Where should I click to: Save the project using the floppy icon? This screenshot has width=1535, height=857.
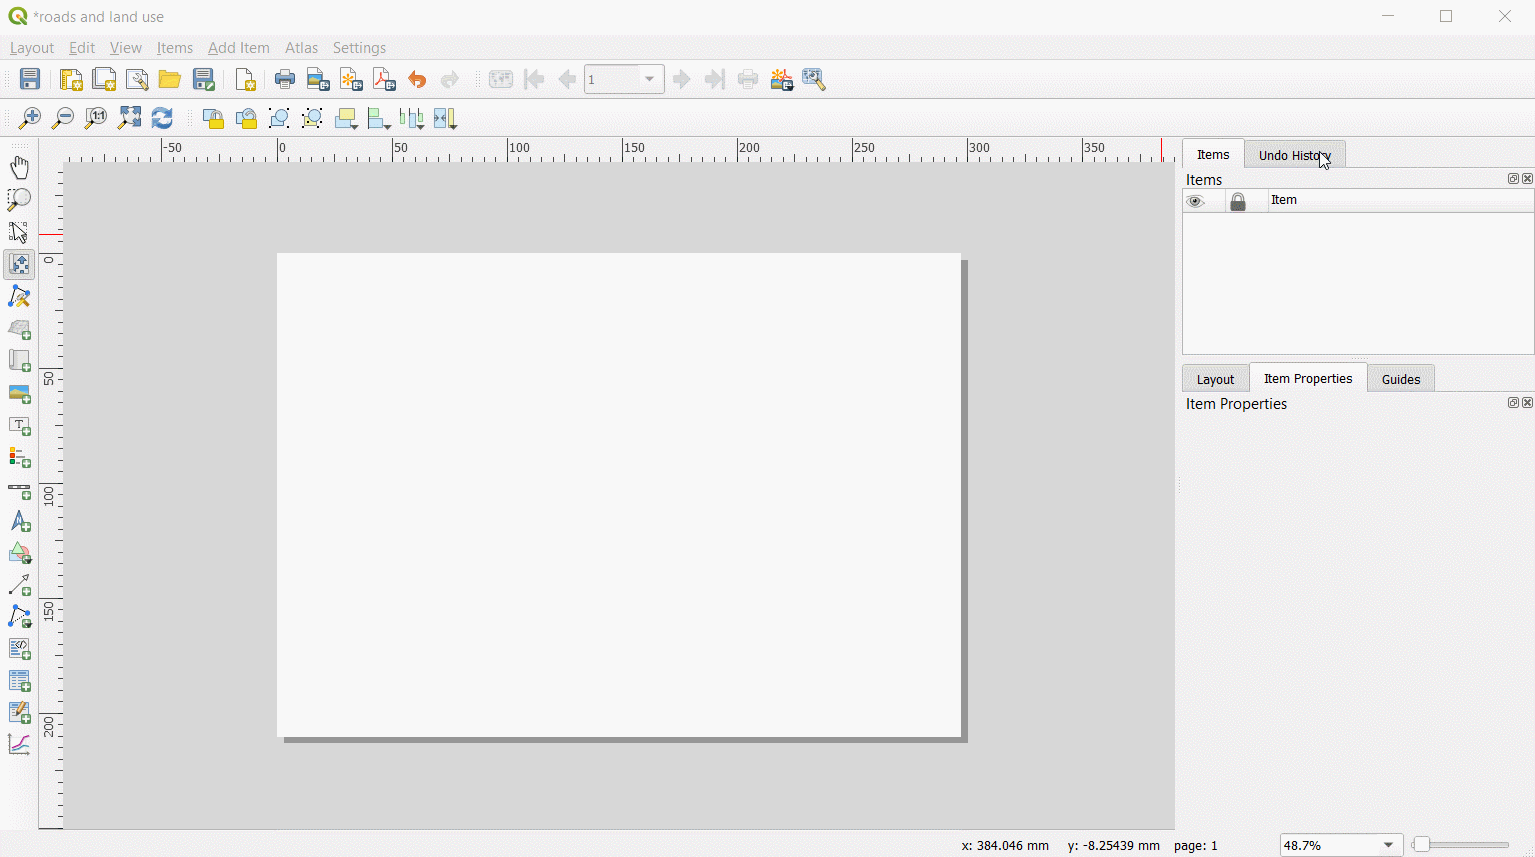coord(30,80)
